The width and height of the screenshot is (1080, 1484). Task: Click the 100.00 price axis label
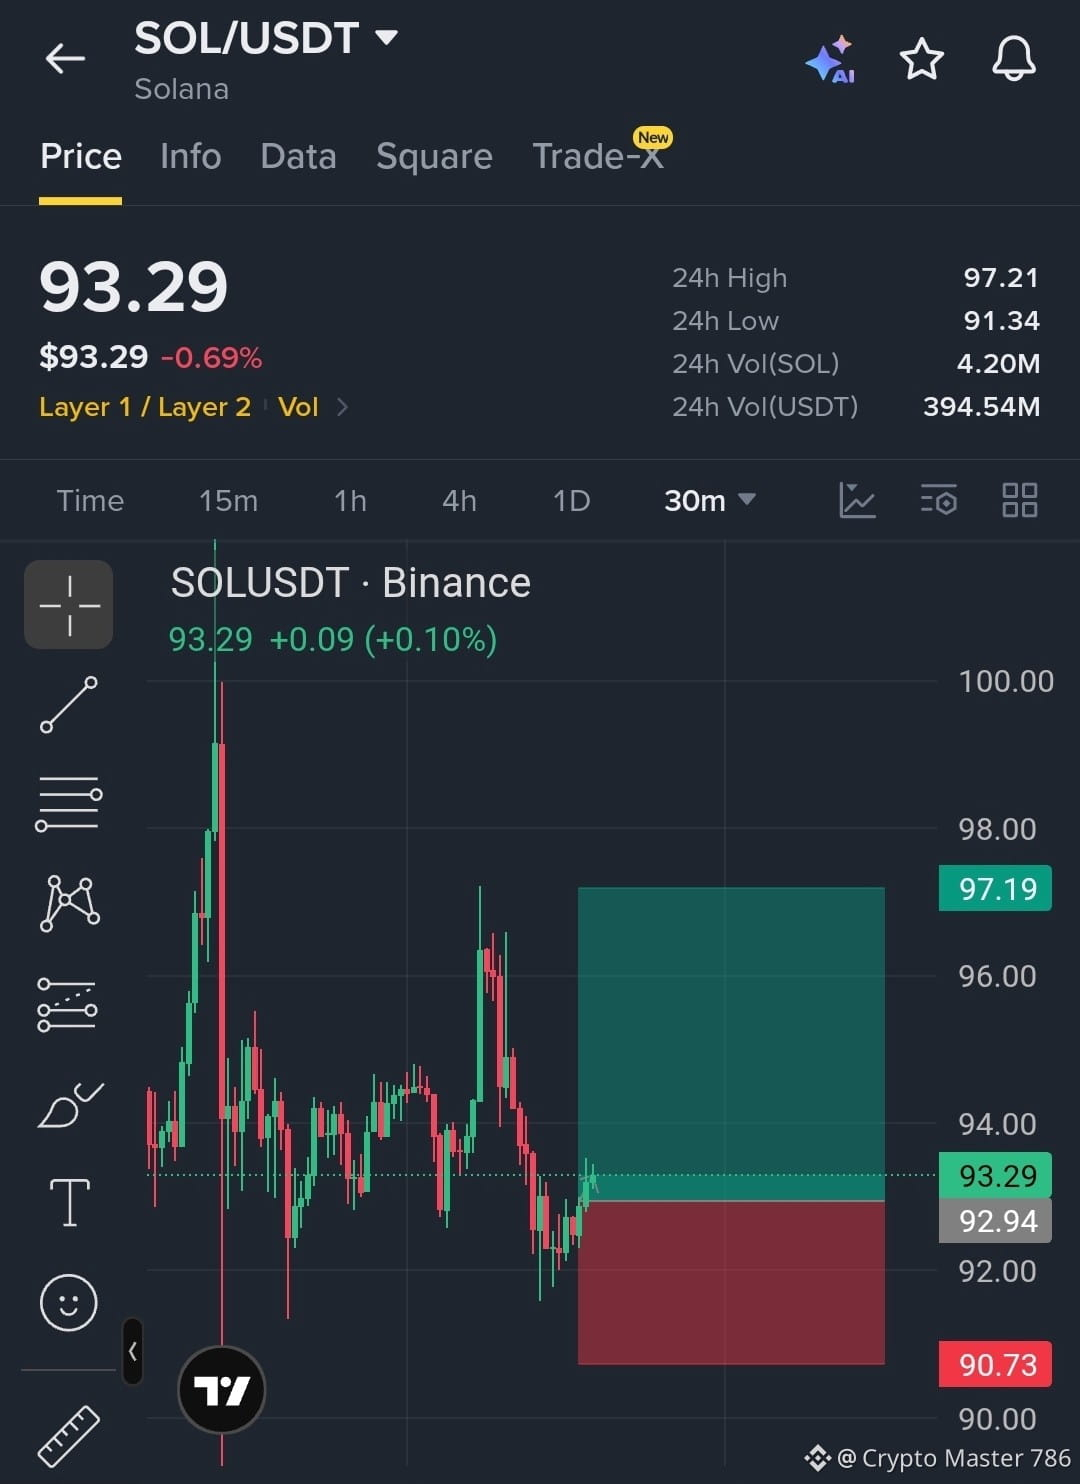[x=1006, y=682]
